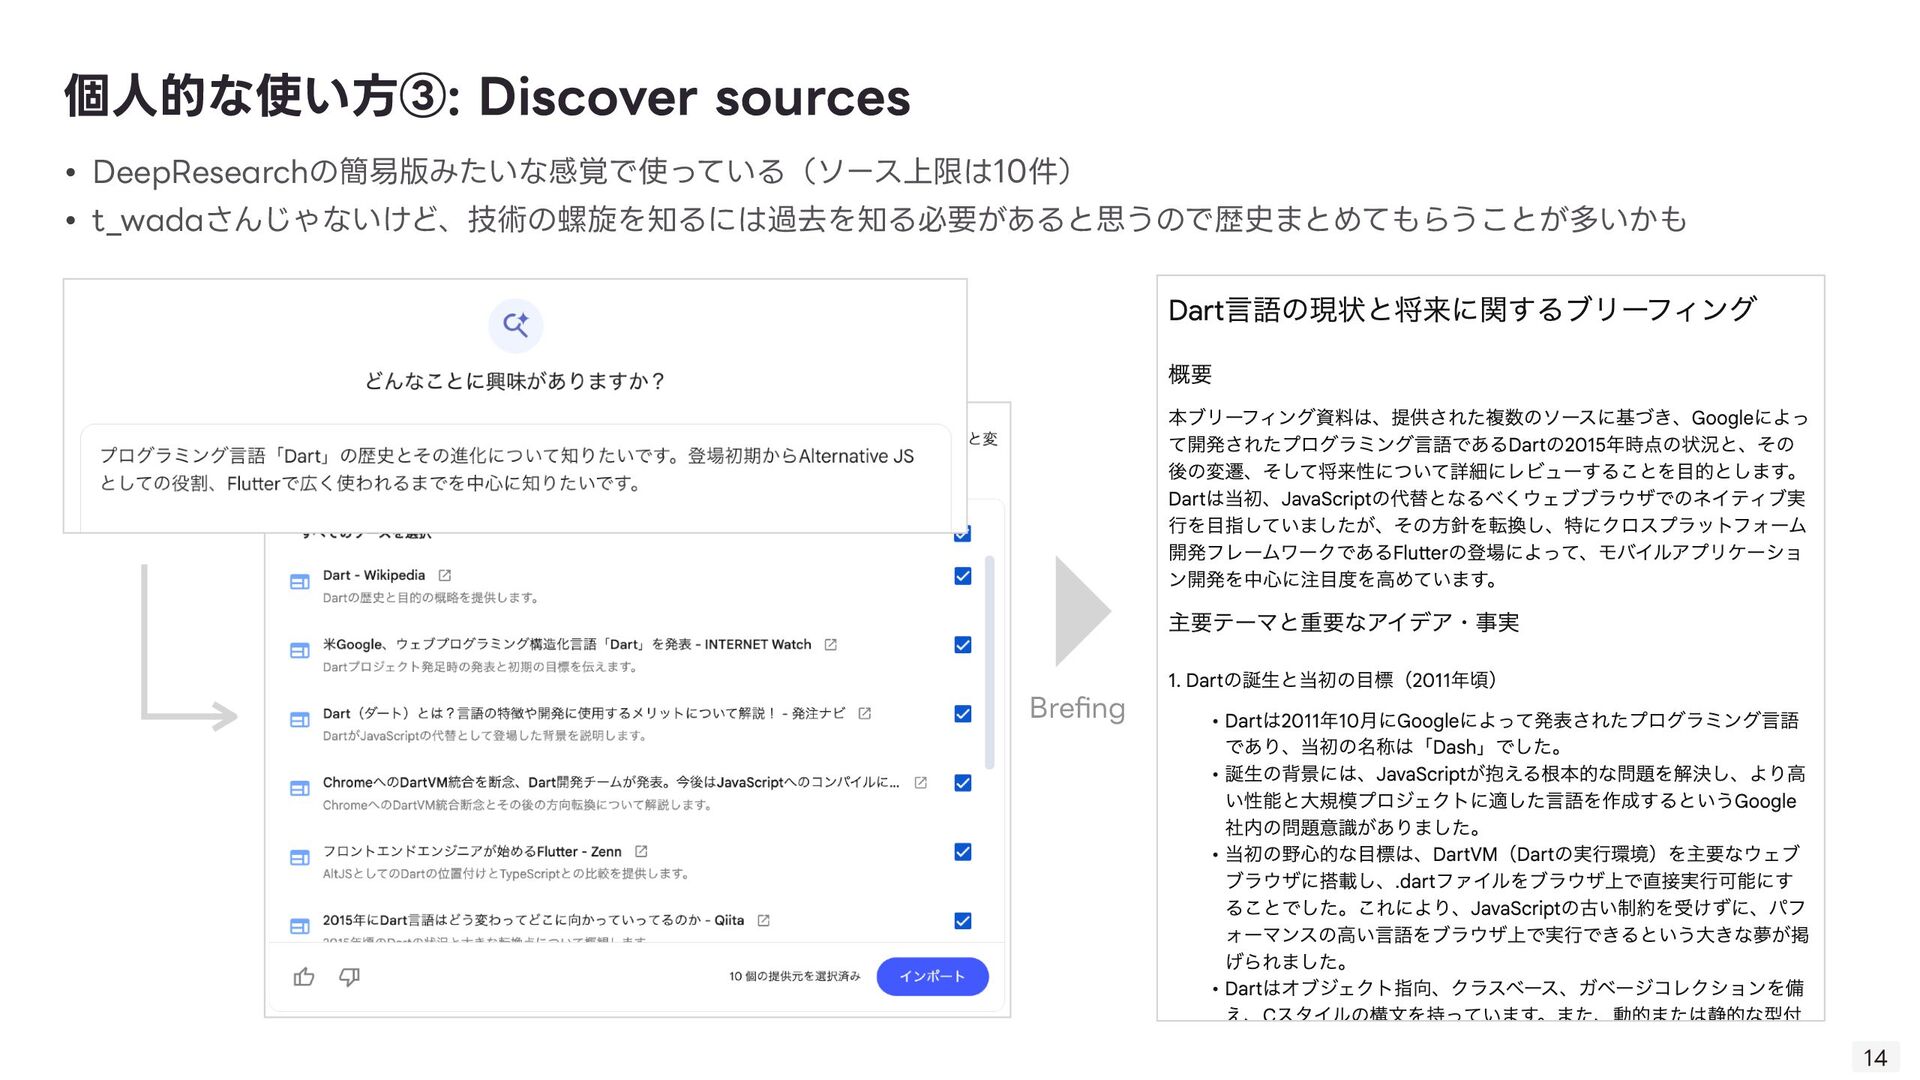Click the フロントエンドエンジニアが始めるFlutter - Zenn title
1920x1080 pixels.
pyautogui.click(x=471, y=852)
